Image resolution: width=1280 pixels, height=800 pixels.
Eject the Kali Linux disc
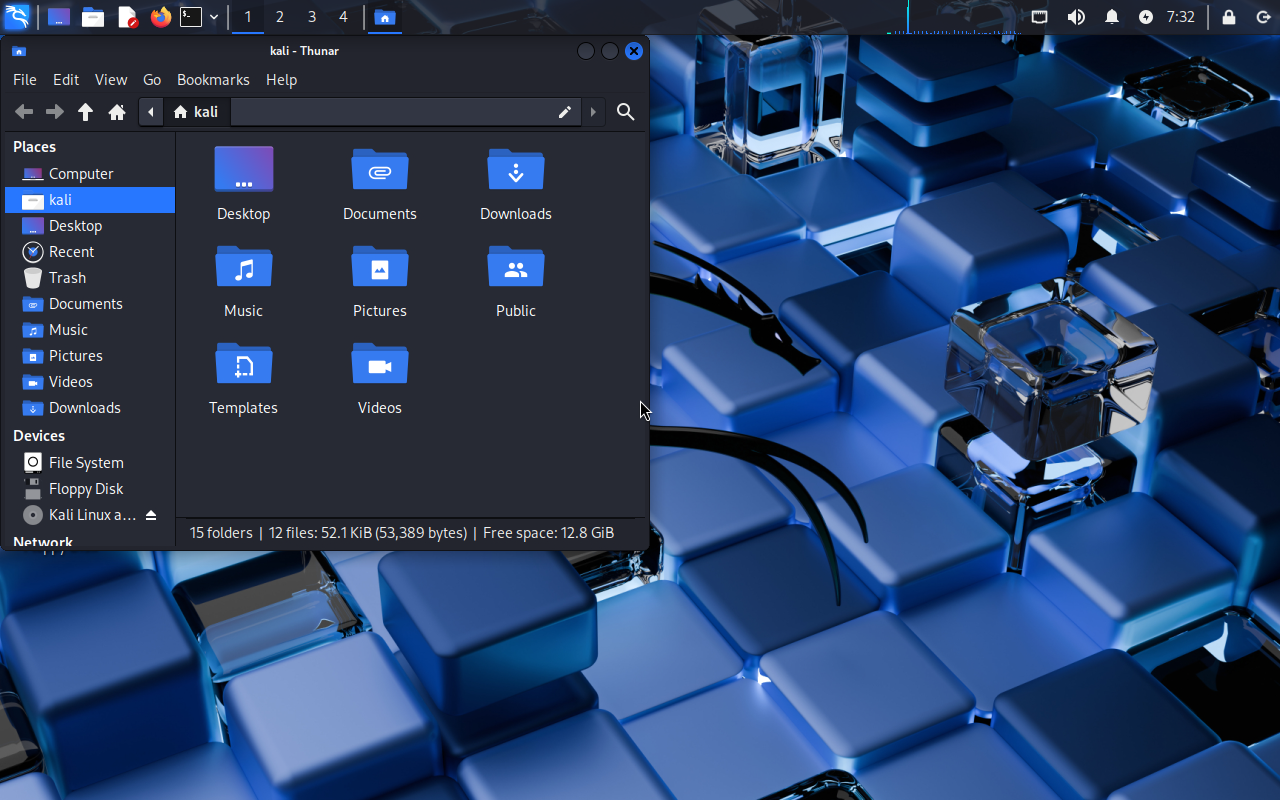(x=151, y=515)
